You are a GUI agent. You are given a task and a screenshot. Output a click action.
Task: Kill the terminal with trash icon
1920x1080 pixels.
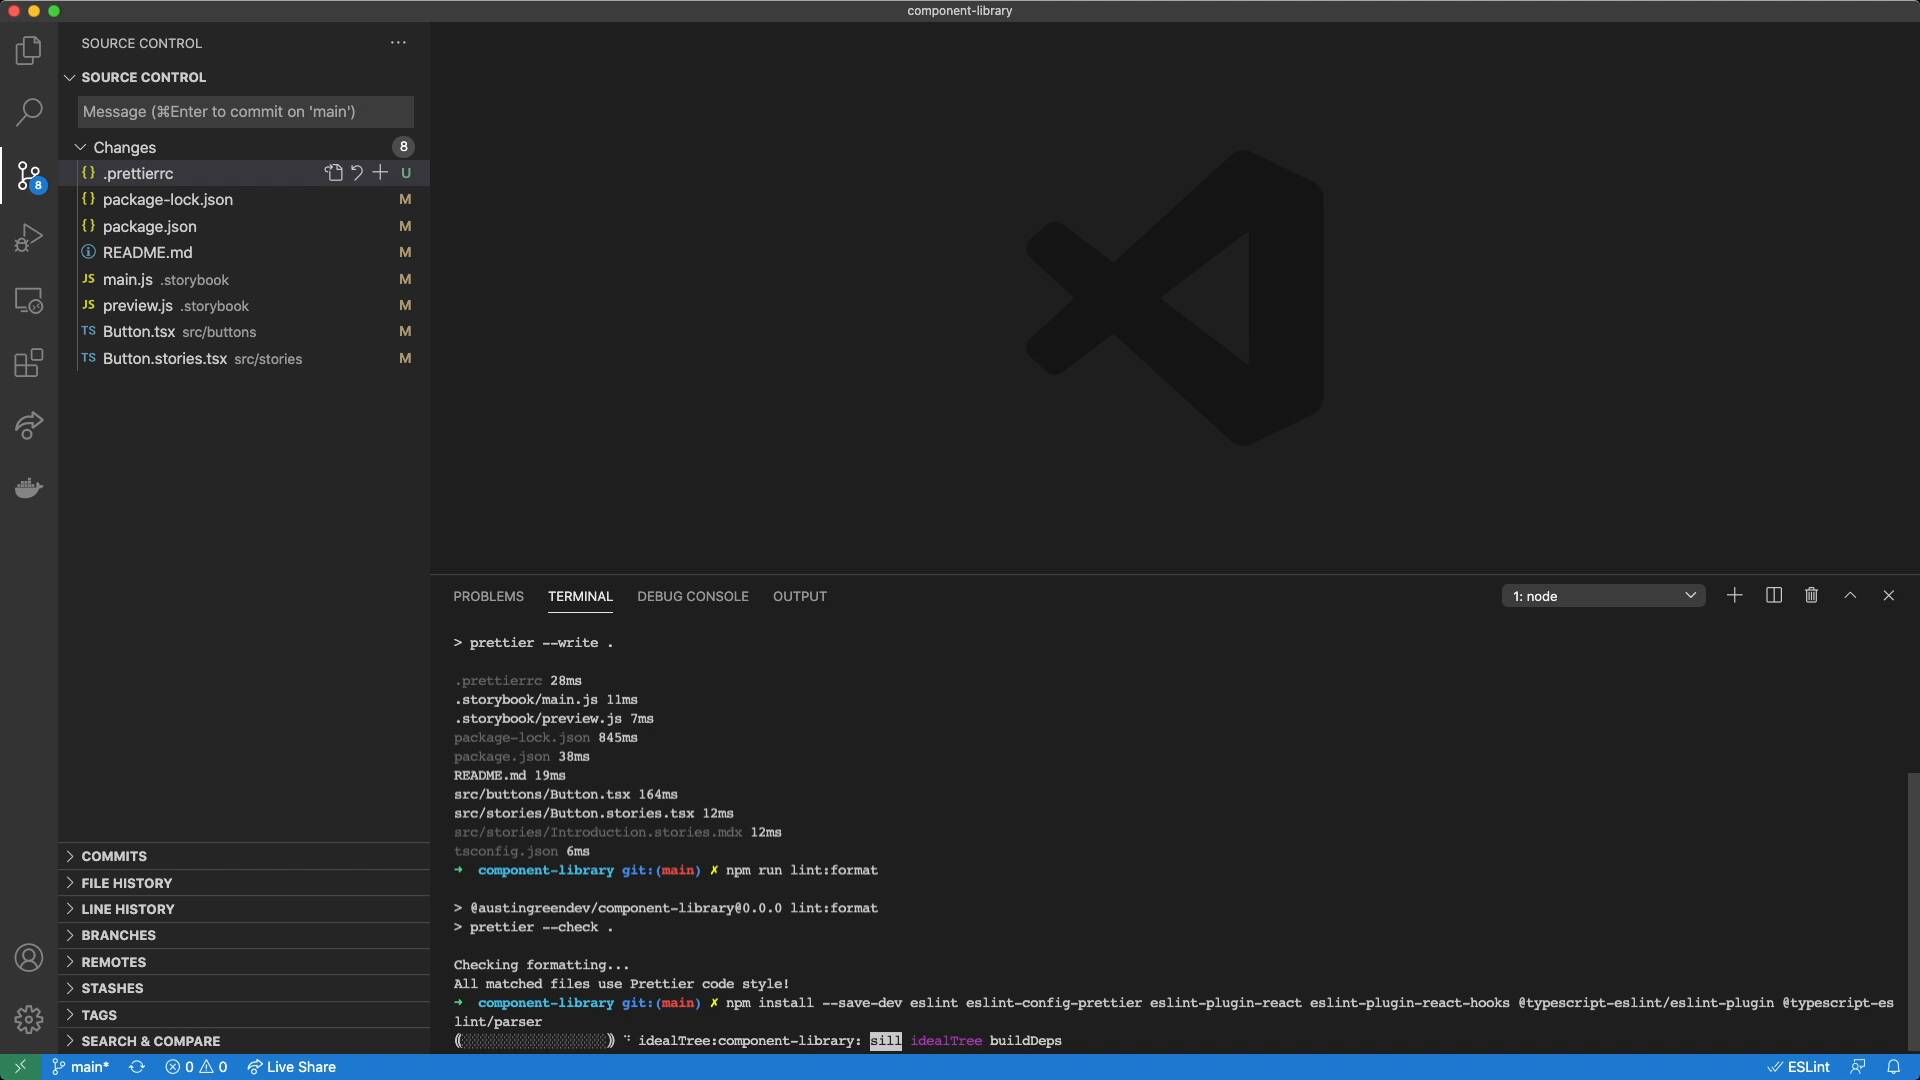(1811, 596)
